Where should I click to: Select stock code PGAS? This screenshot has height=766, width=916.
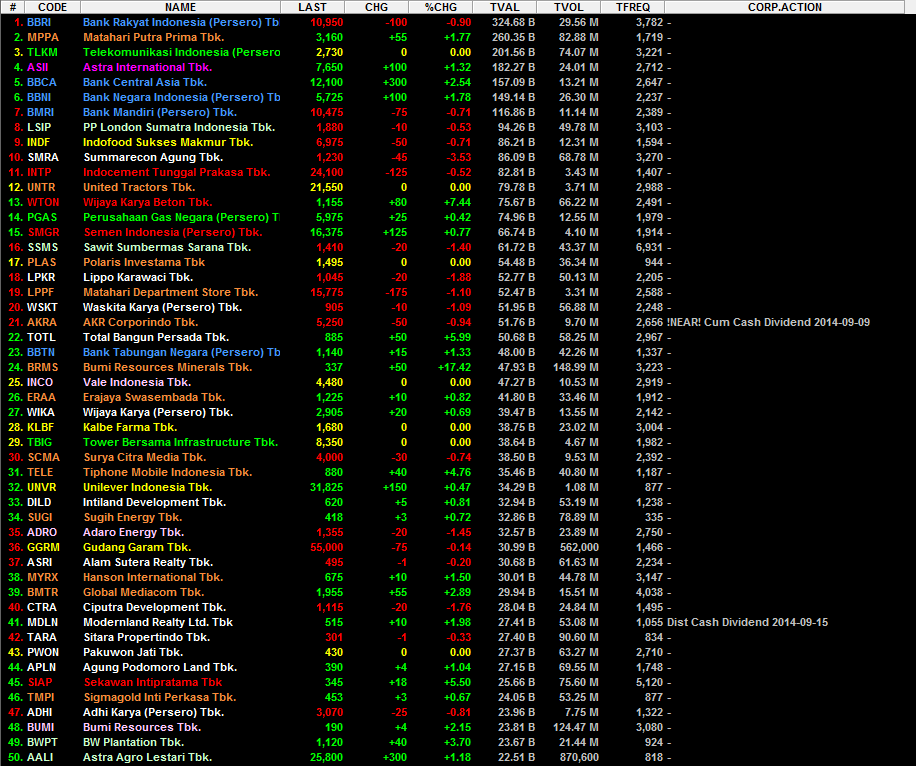(42, 217)
